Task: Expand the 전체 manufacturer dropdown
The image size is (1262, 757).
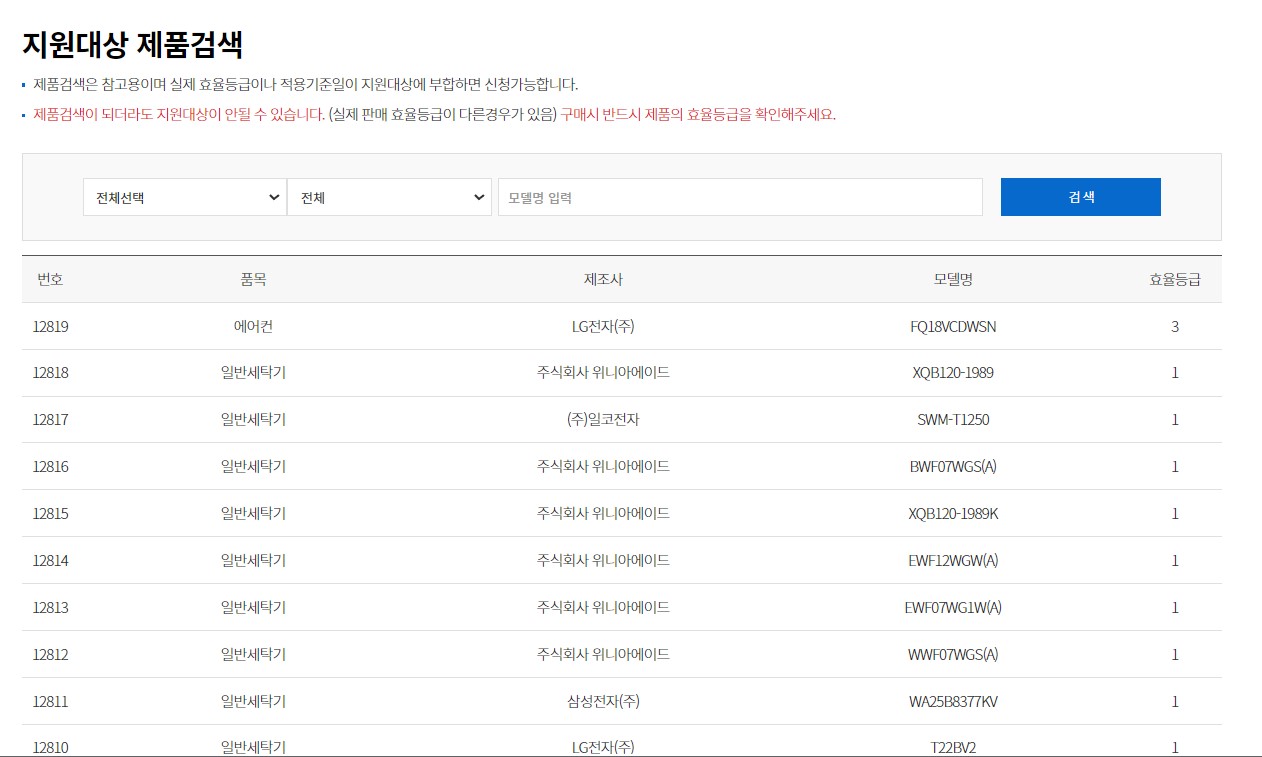Action: click(x=390, y=197)
